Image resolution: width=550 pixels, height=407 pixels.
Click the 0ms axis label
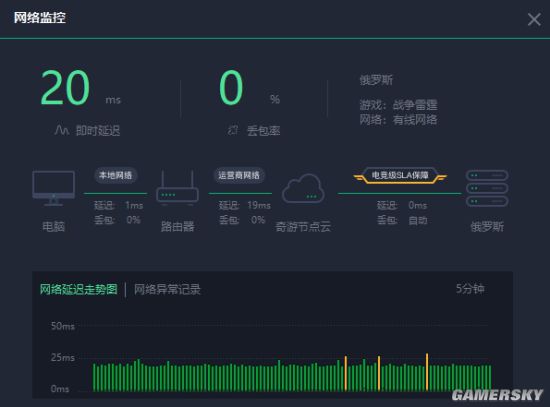click(60, 389)
